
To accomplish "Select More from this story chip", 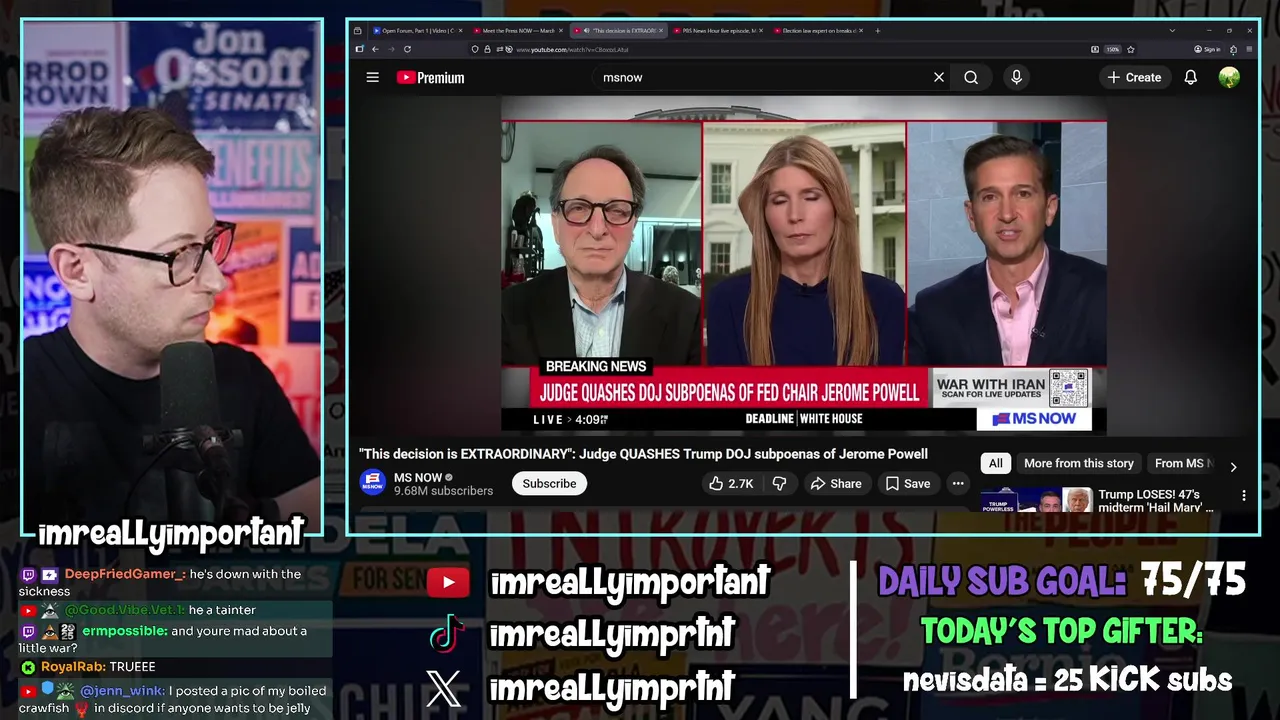I will (x=1079, y=463).
